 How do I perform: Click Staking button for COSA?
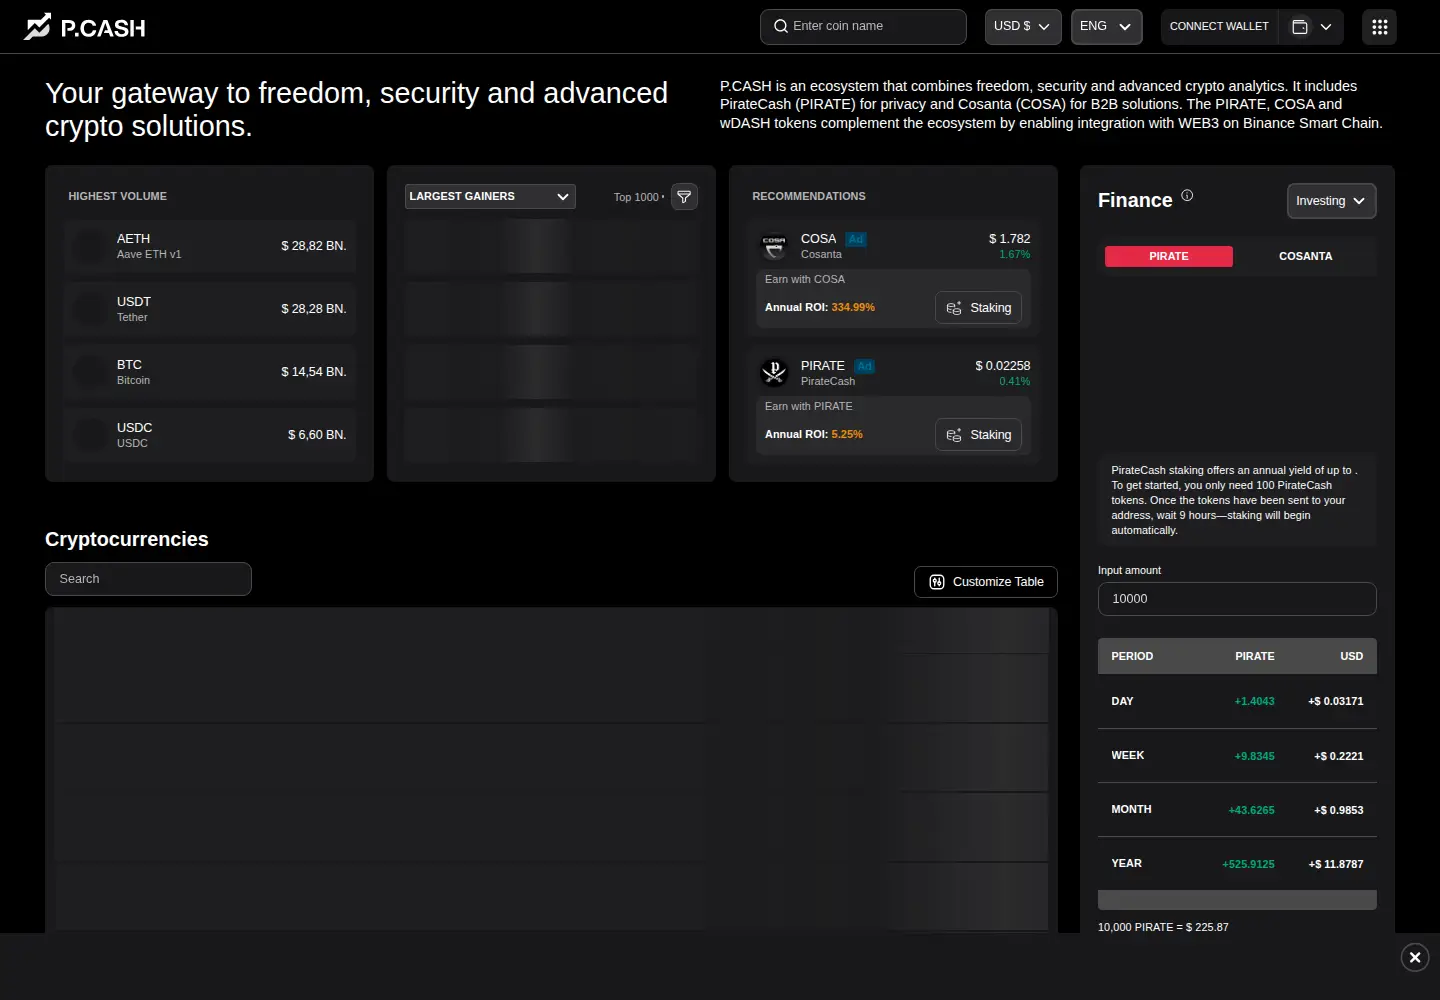pyautogui.click(x=978, y=308)
